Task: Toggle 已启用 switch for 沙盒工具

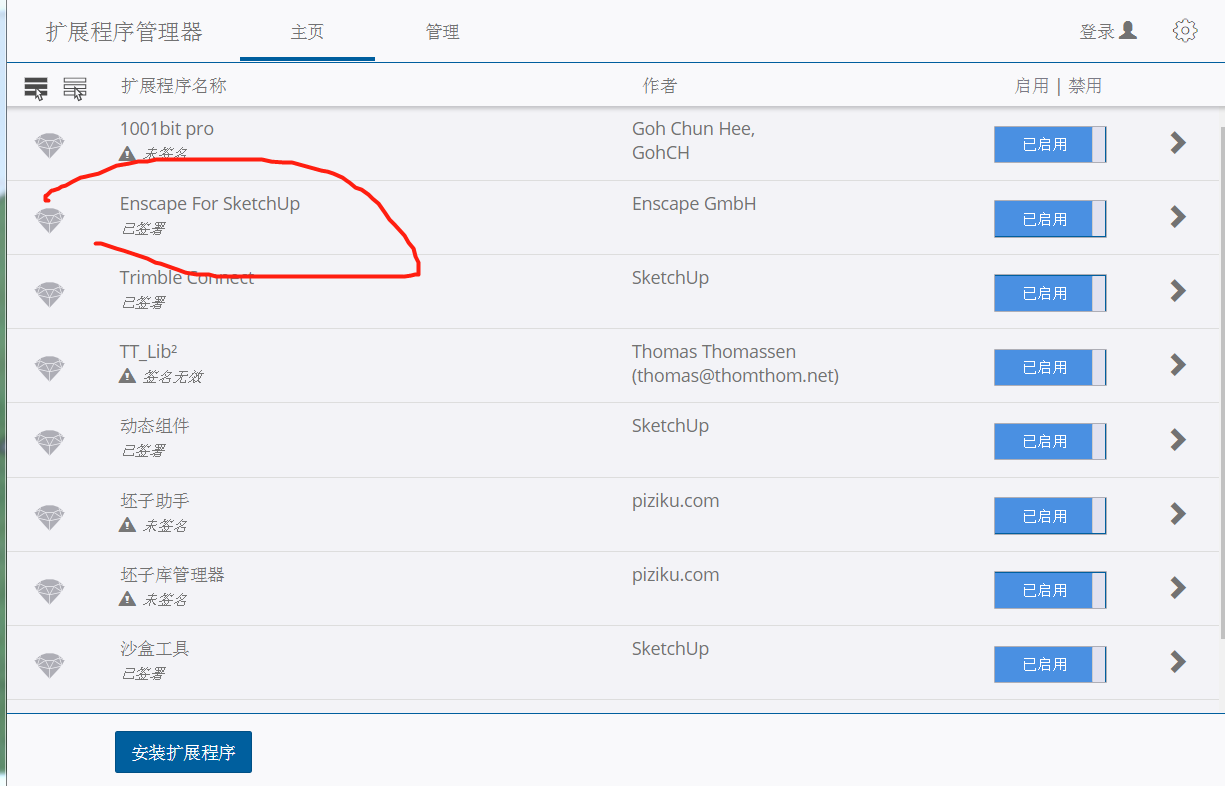Action: pyautogui.click(x=1050, y=664)
